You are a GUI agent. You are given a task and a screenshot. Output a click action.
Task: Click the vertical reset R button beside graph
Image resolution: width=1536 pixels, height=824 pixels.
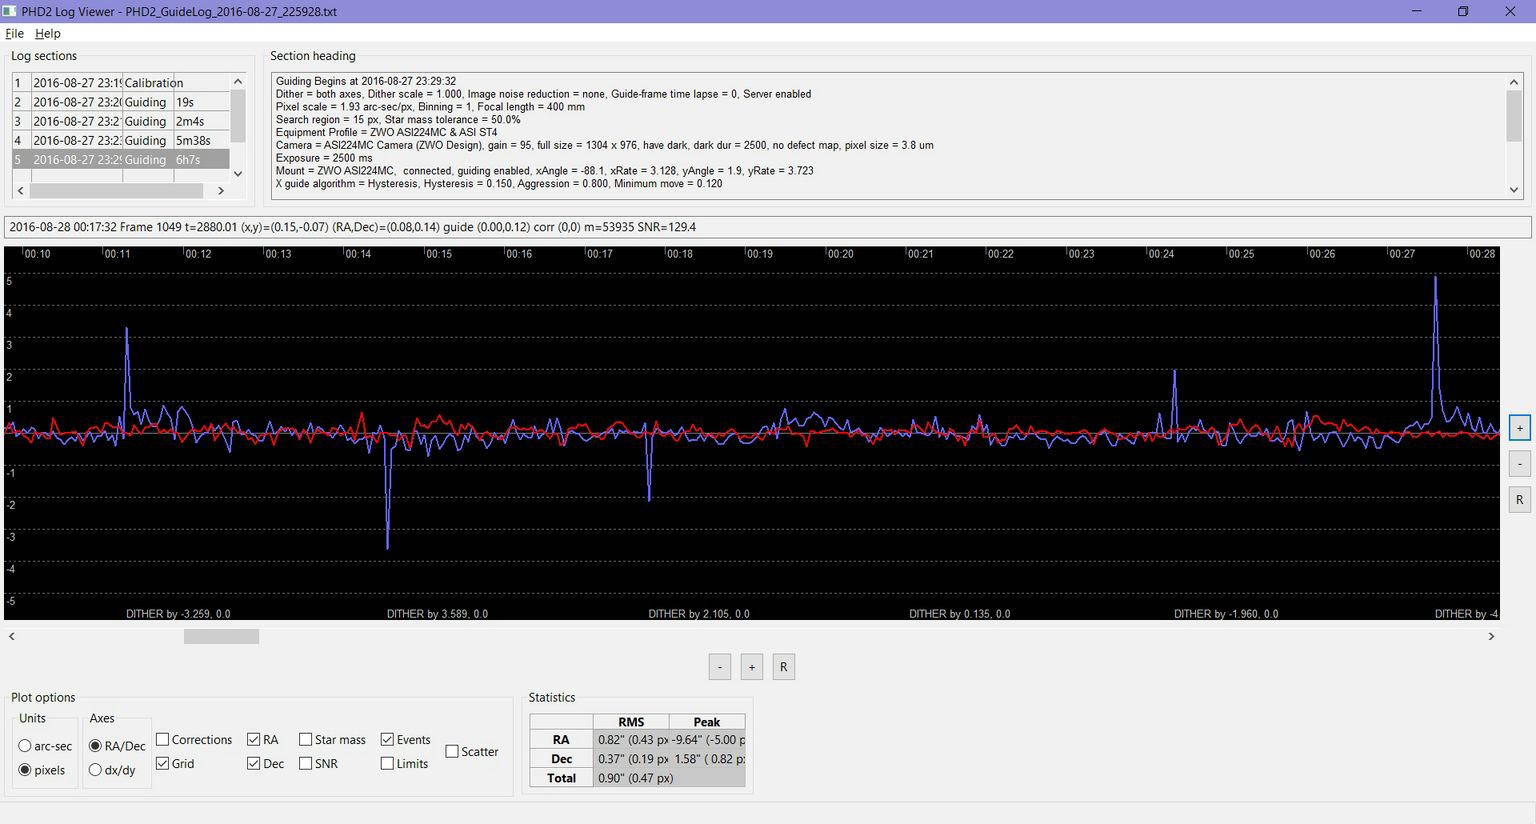point(1519,500)
